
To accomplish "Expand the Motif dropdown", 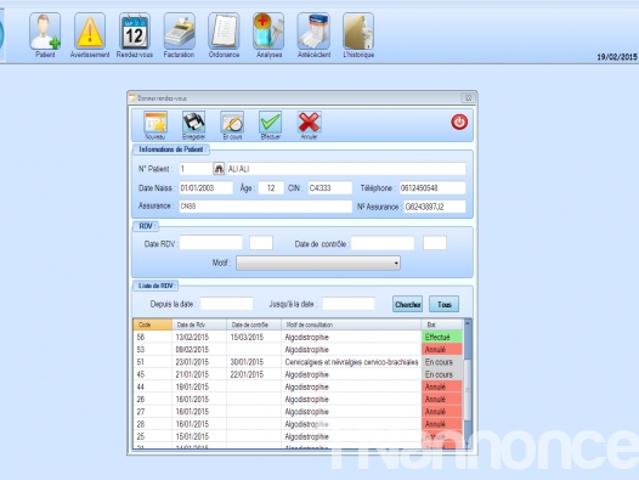I will pyautogui.click(x=318, y=263).
